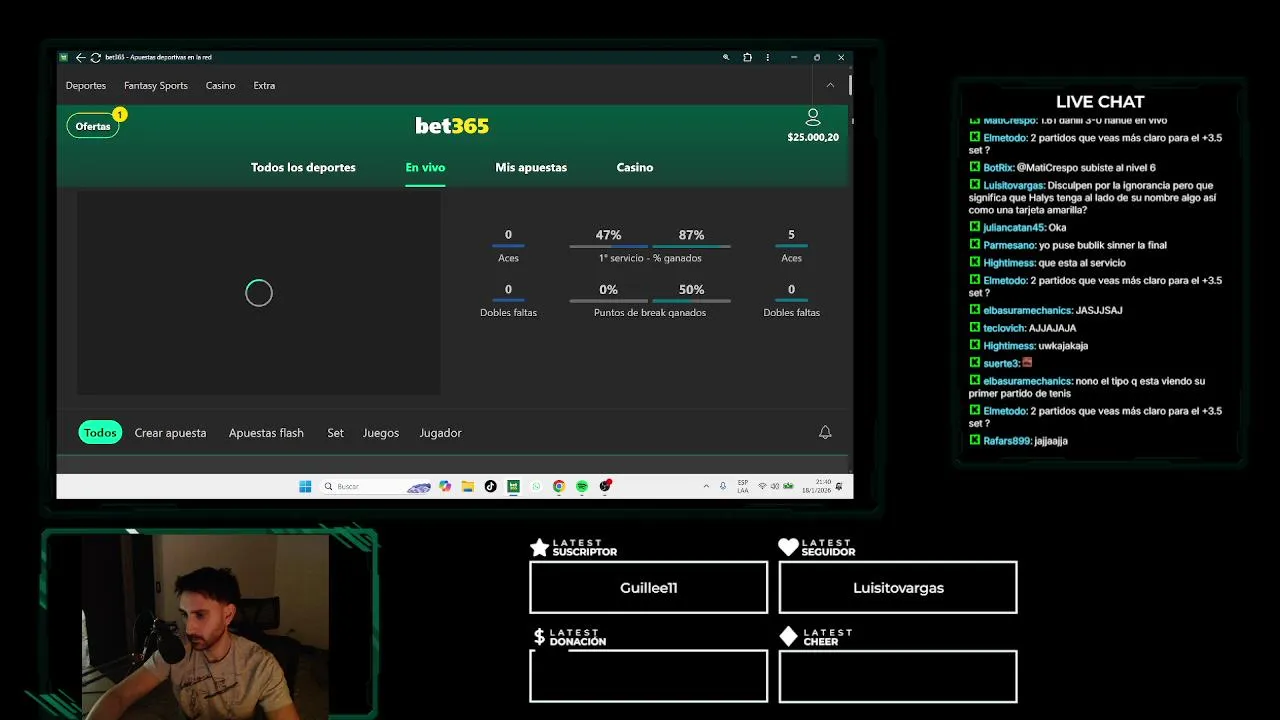Select Apuestas flash filter
The width and height of the screenshot is (1280, 720).
(x=266, y=433)
